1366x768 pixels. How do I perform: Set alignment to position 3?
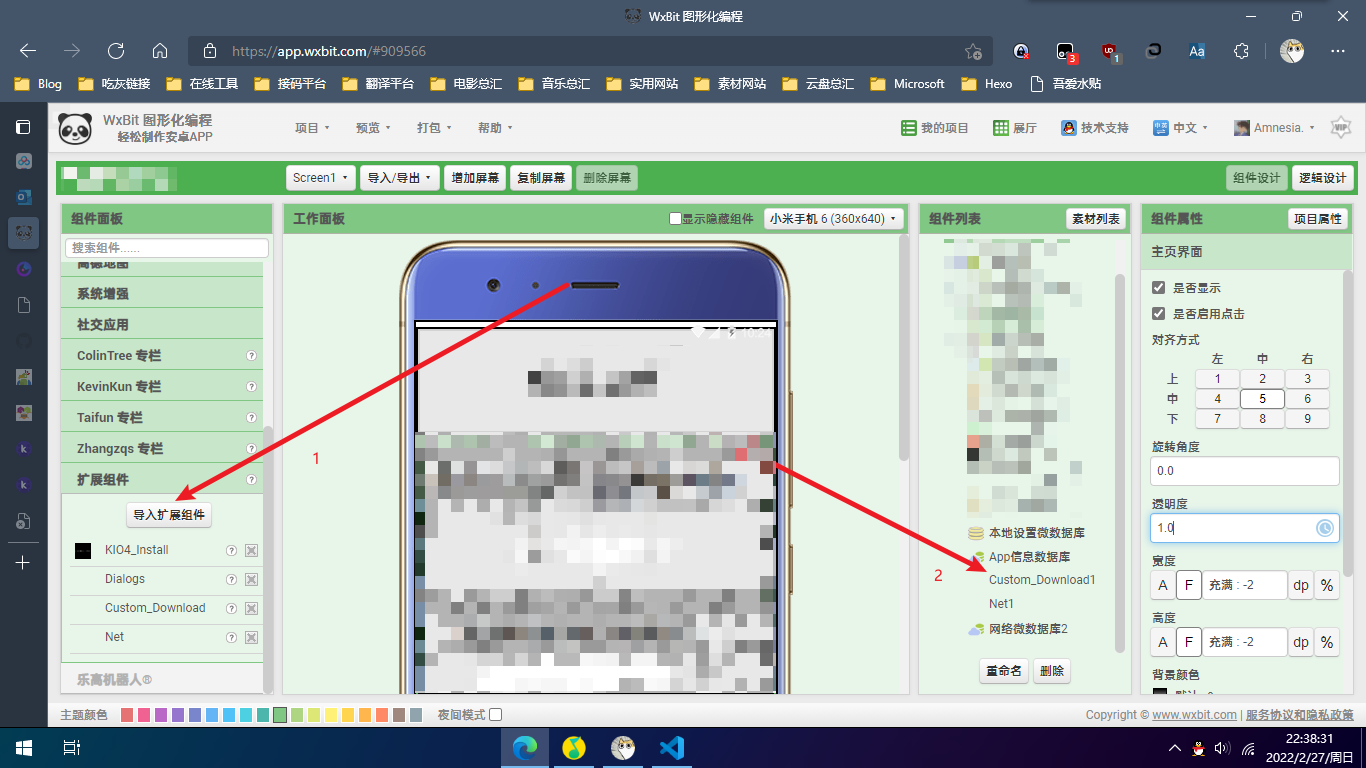point(1307,379)
